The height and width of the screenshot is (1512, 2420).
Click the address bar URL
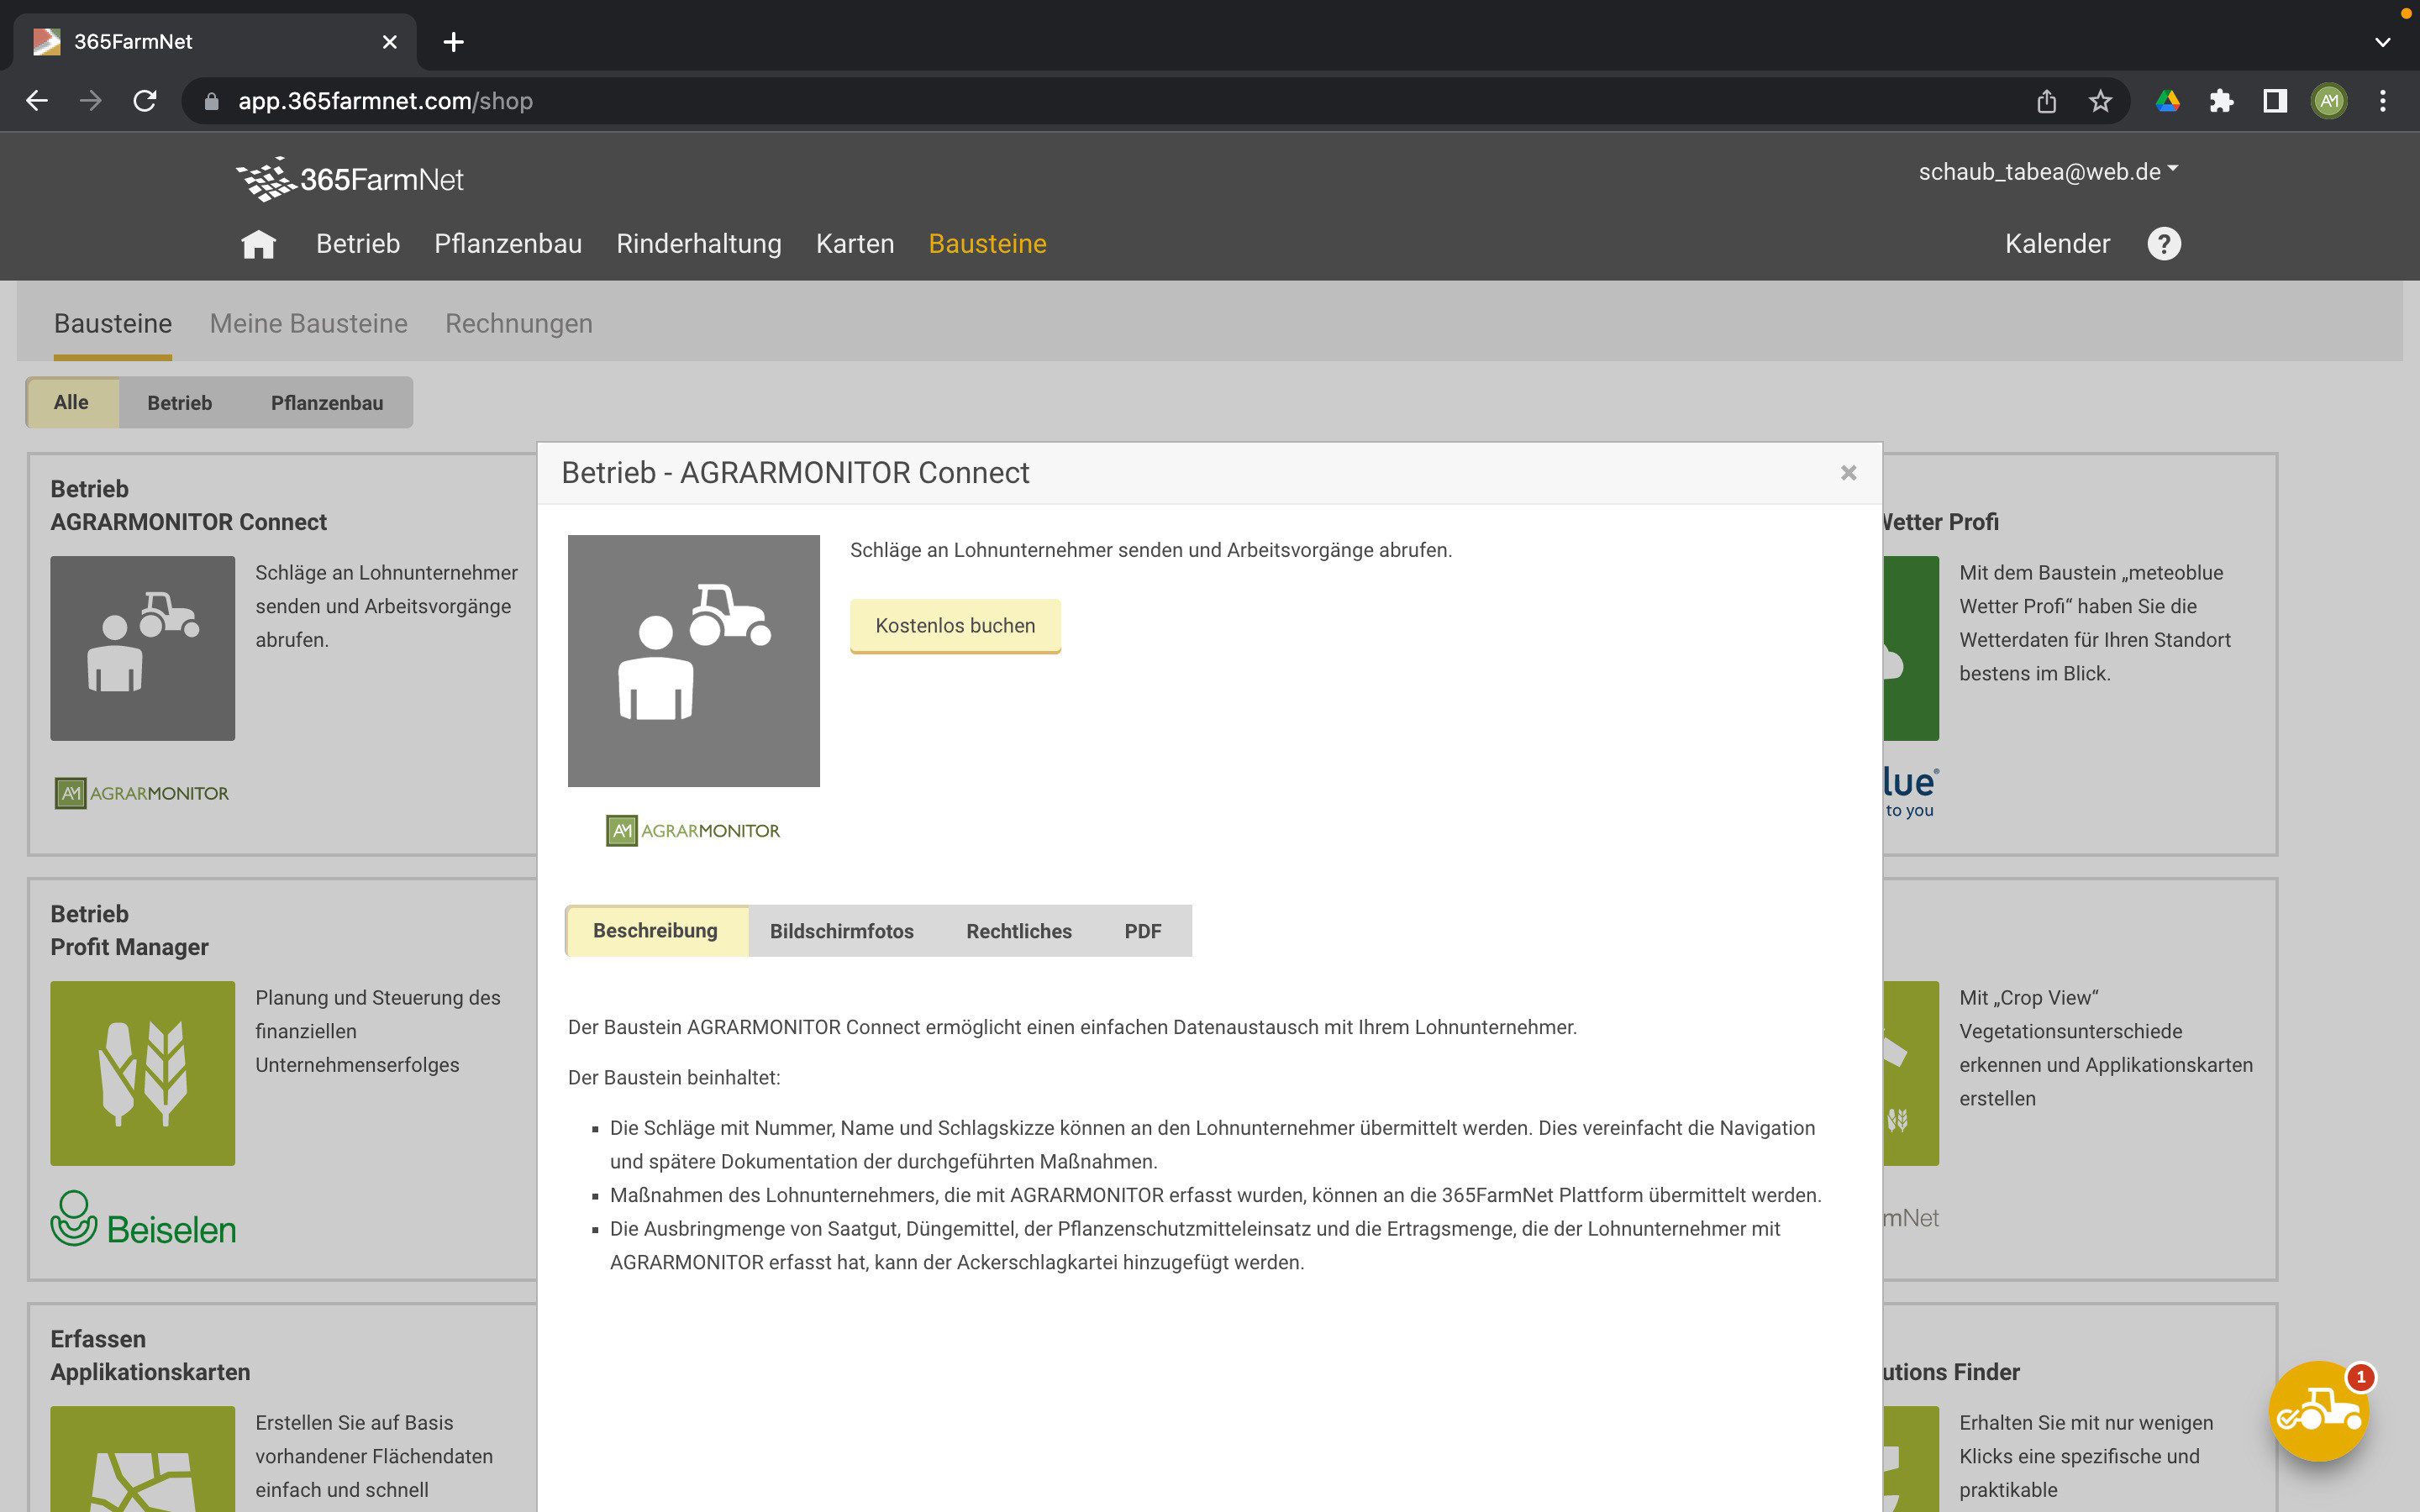click(385, 101)
